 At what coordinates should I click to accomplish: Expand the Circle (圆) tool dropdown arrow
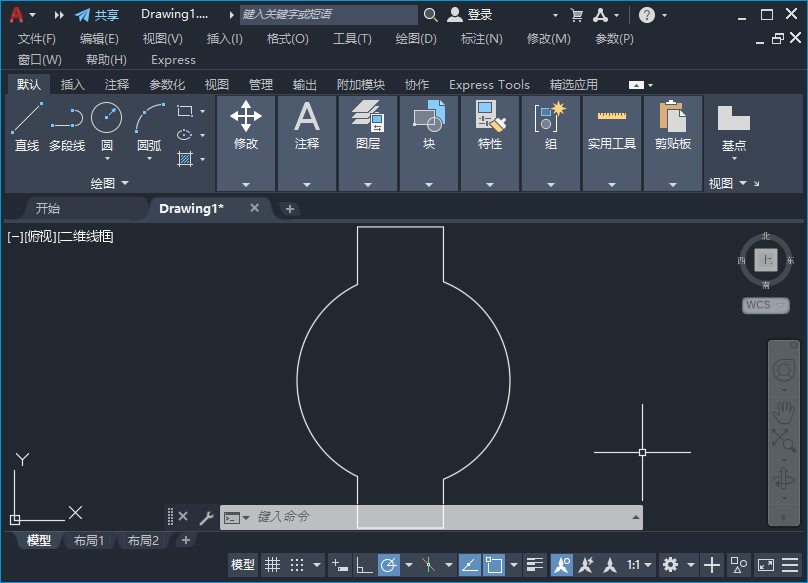(x=107, y=159)
